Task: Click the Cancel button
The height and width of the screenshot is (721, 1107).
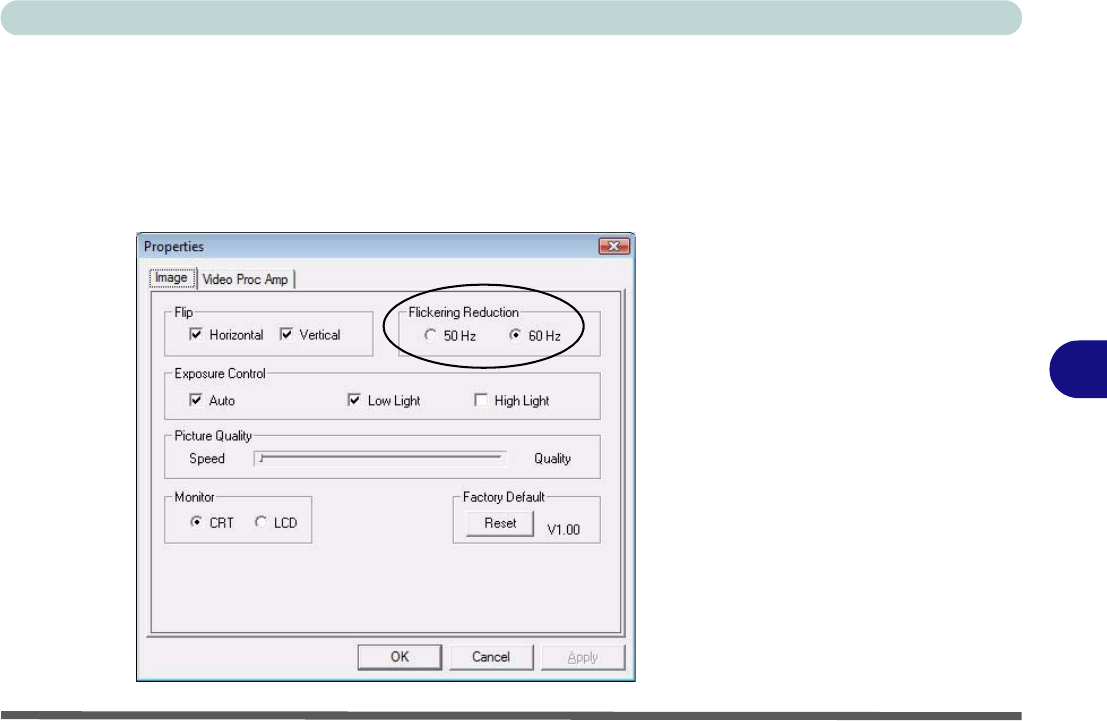Action: click(x=491, y=657)
